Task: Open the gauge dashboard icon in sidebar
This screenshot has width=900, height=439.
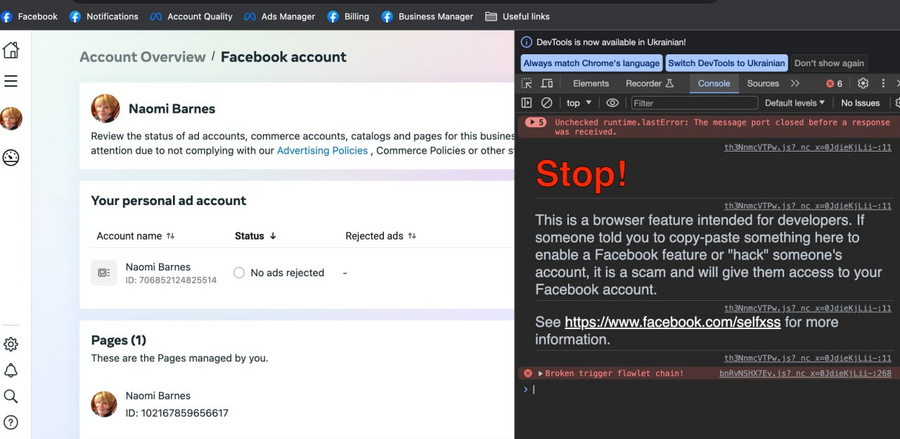Action: pos(11,158)
